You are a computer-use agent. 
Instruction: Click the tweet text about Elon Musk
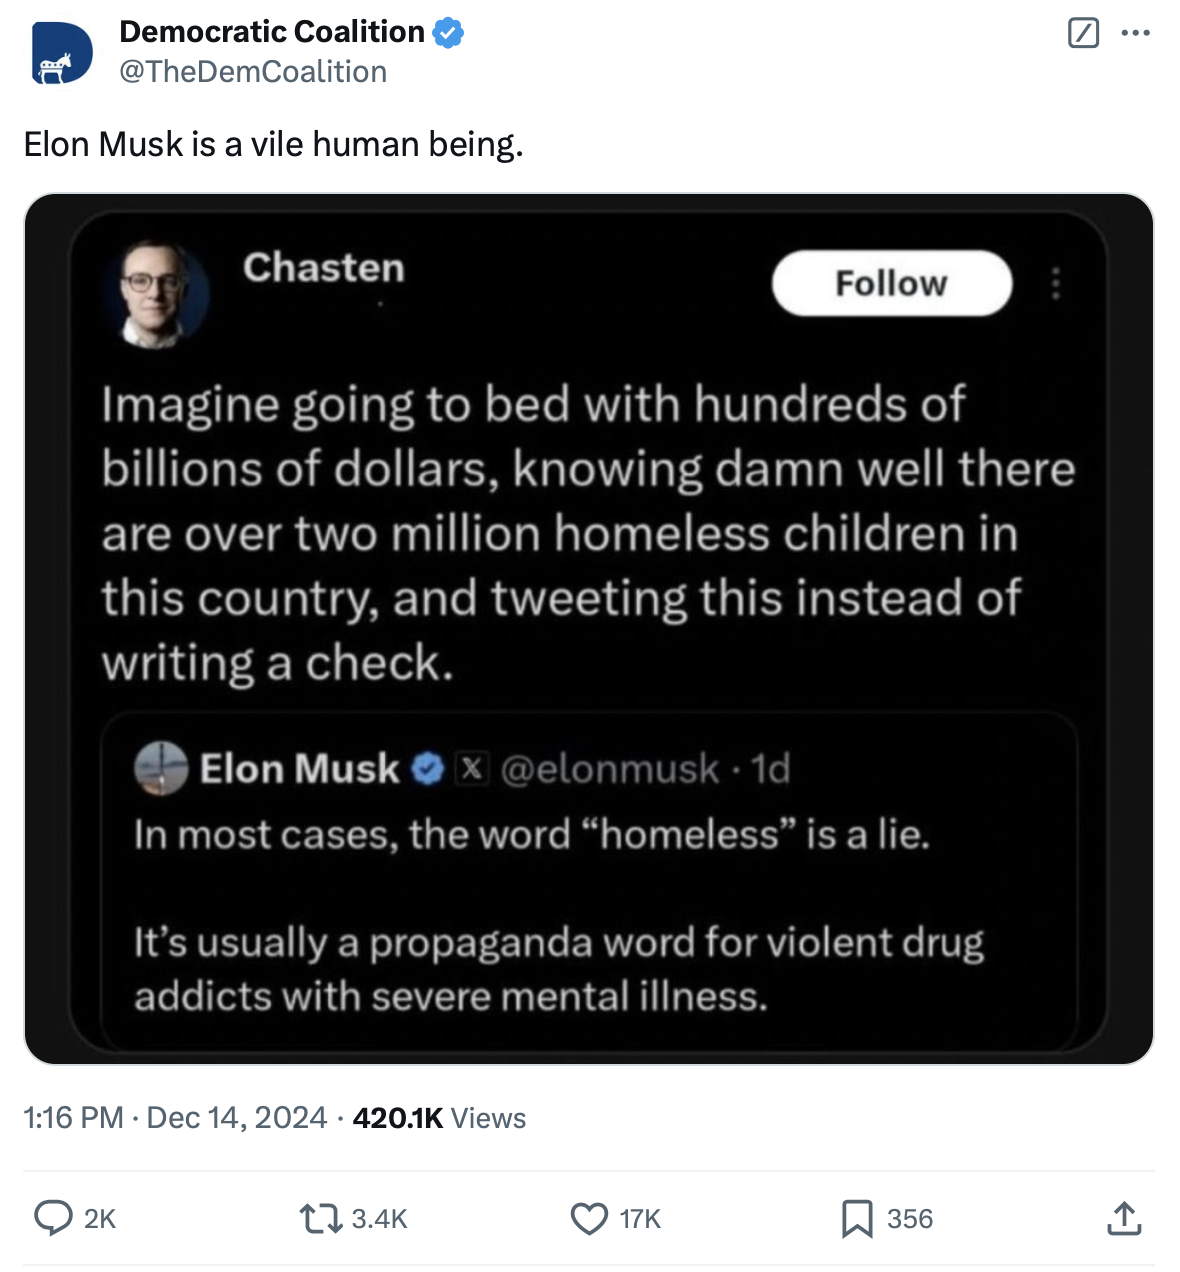click(x=273, y=144)
